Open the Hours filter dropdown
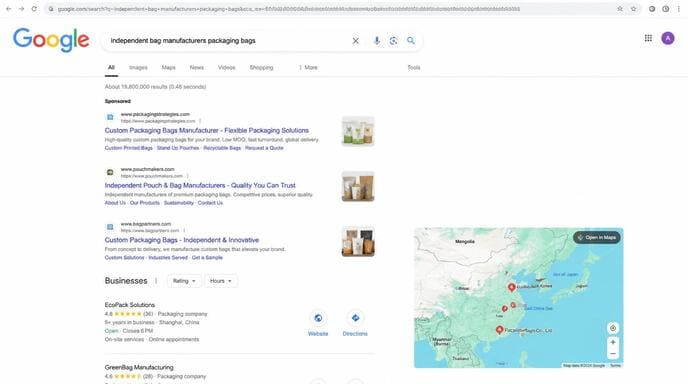 pyautogui.click(x=221, y=281)
